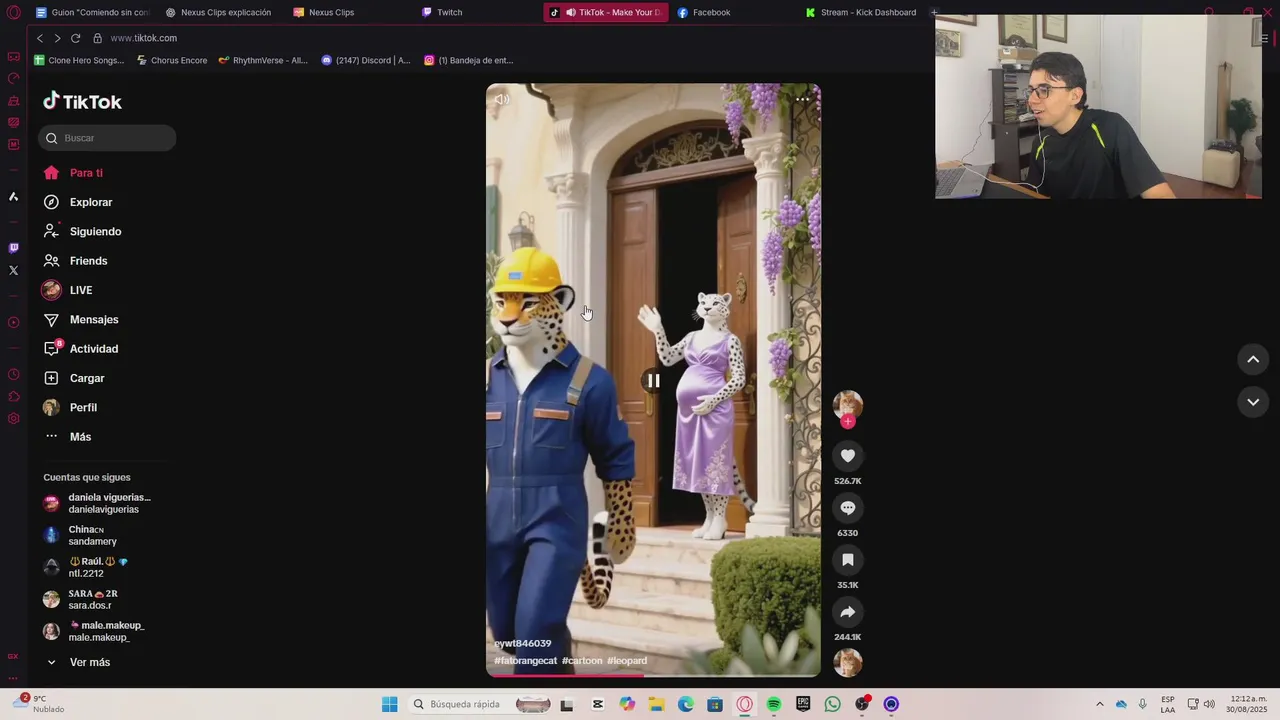Open the Discord bookmark
The image size is (1280, 720).
click(x=366, y=60)
